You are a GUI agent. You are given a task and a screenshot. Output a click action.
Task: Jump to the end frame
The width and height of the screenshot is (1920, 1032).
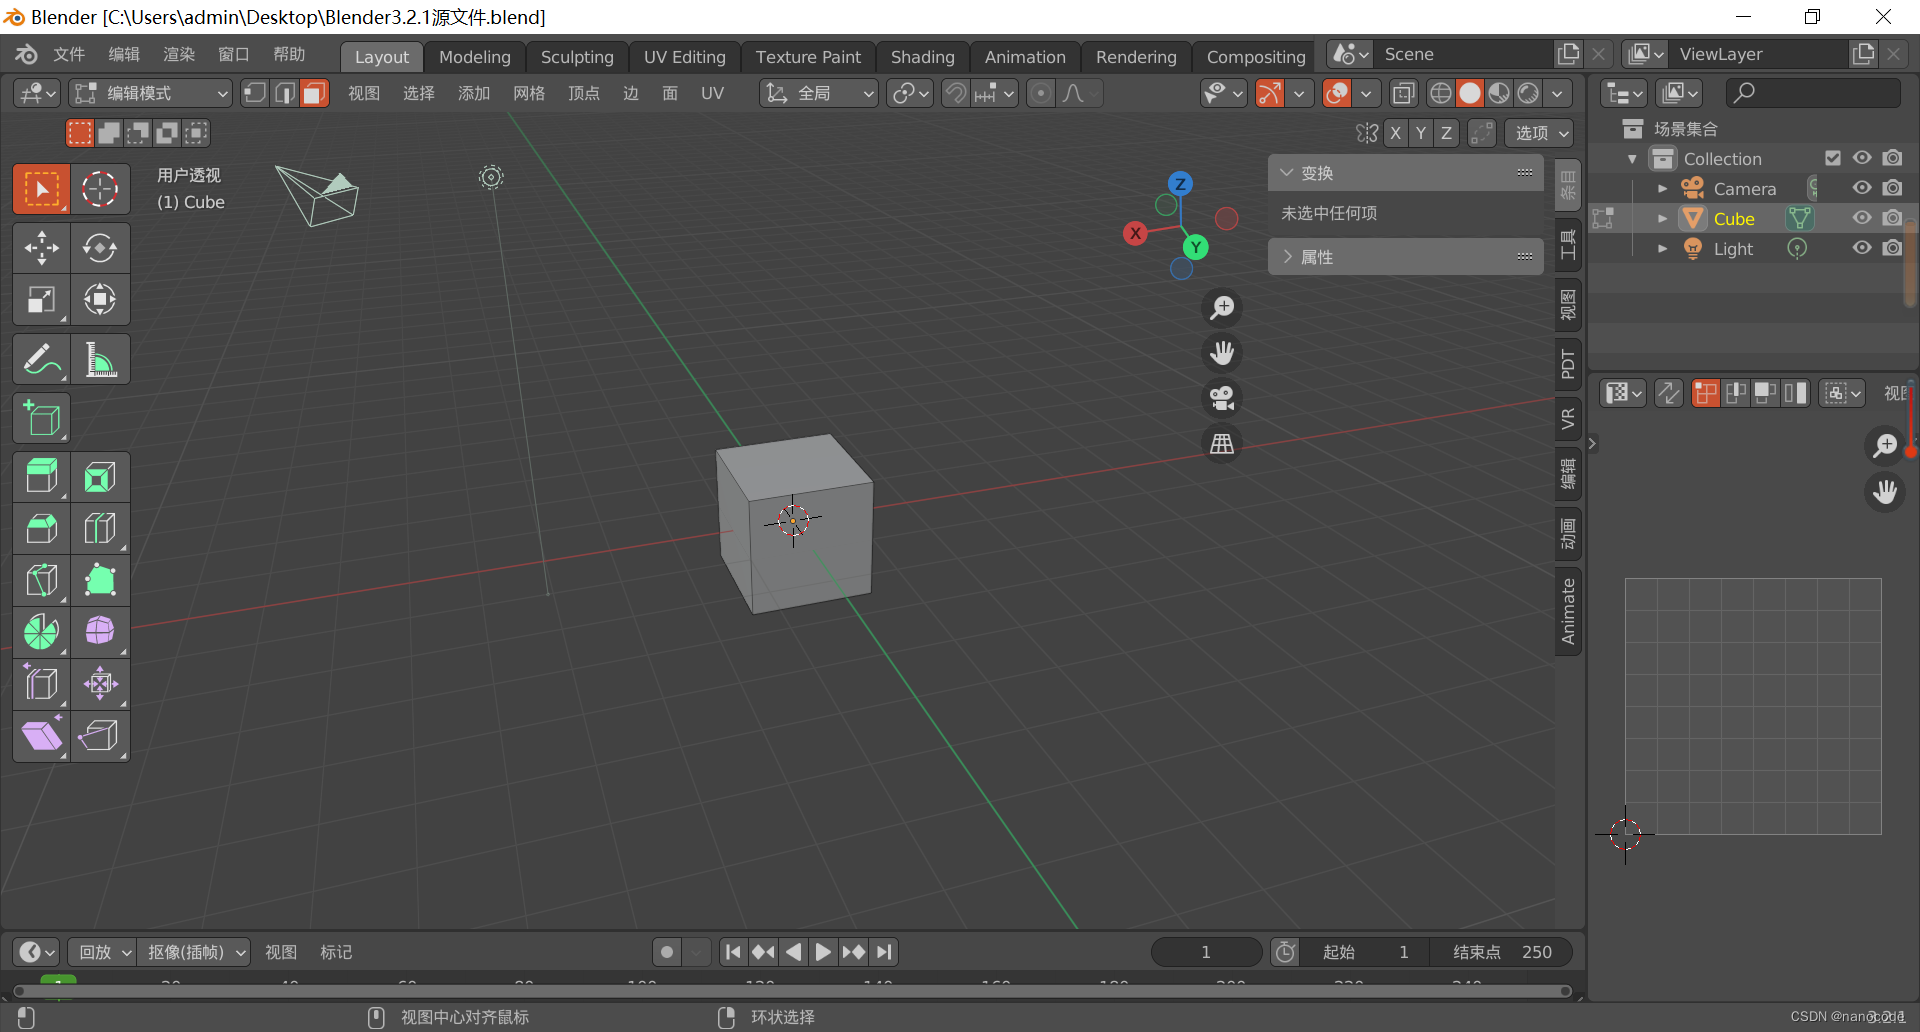884,952
